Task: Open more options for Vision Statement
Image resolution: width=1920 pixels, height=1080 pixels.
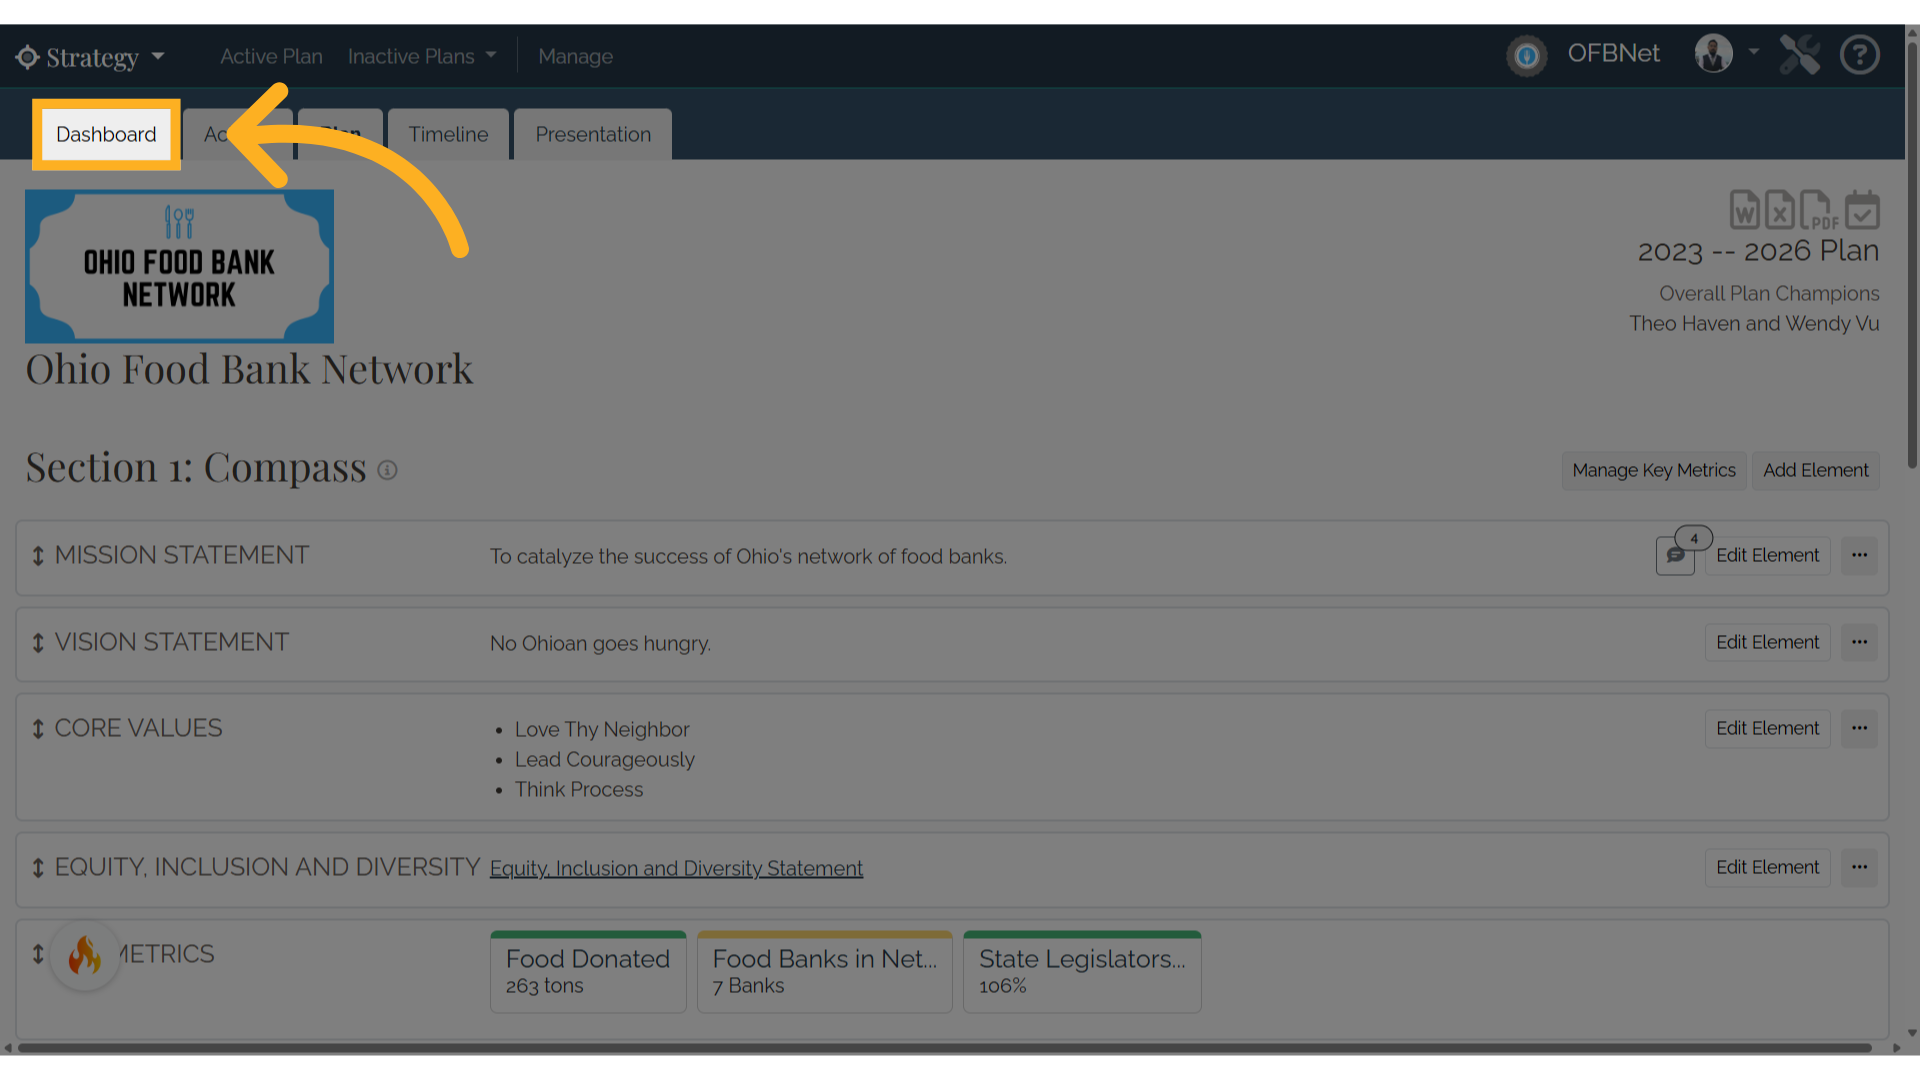Action: tap(1859, 642)
